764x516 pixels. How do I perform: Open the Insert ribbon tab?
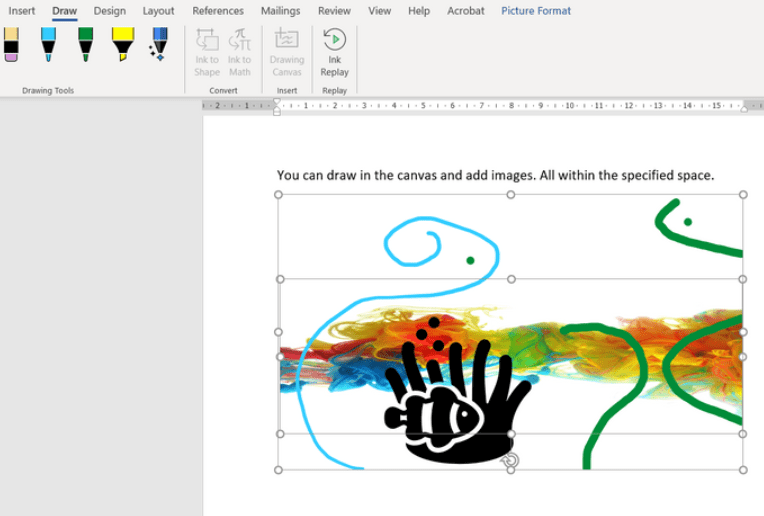22,11
